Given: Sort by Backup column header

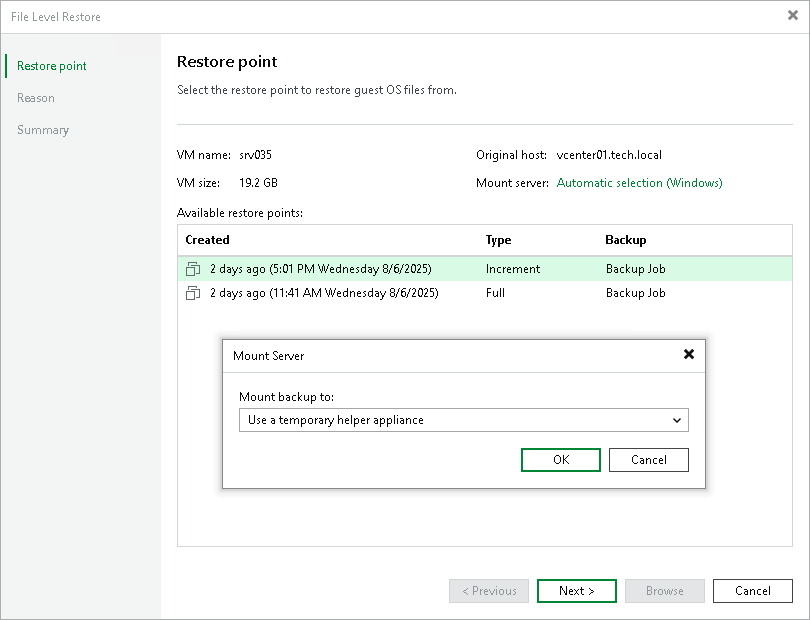Looking at the screenshot, I should (x=626, y=240).
